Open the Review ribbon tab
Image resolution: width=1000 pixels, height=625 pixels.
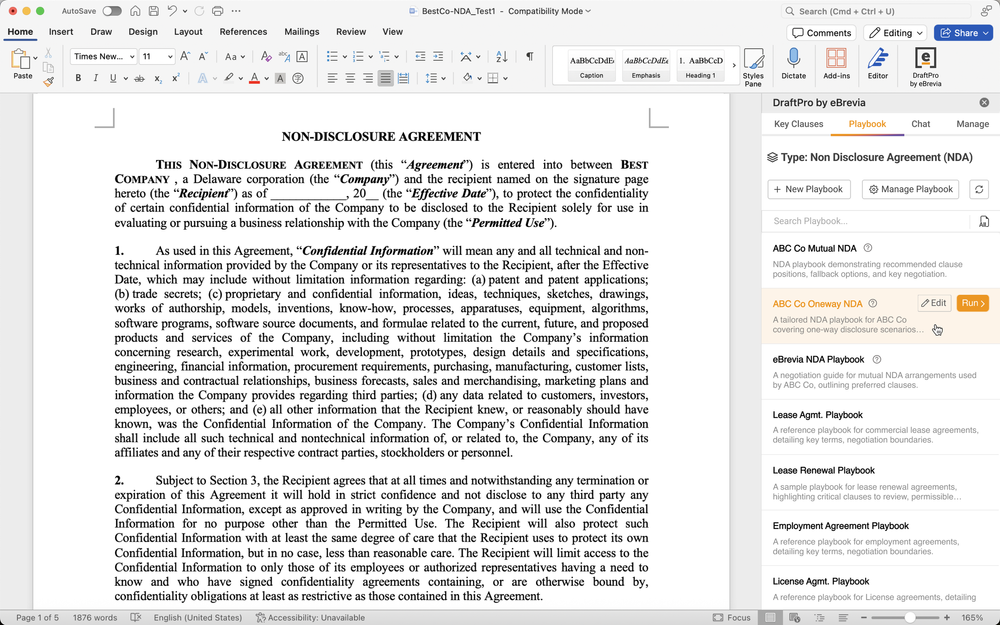click(351, 31)
